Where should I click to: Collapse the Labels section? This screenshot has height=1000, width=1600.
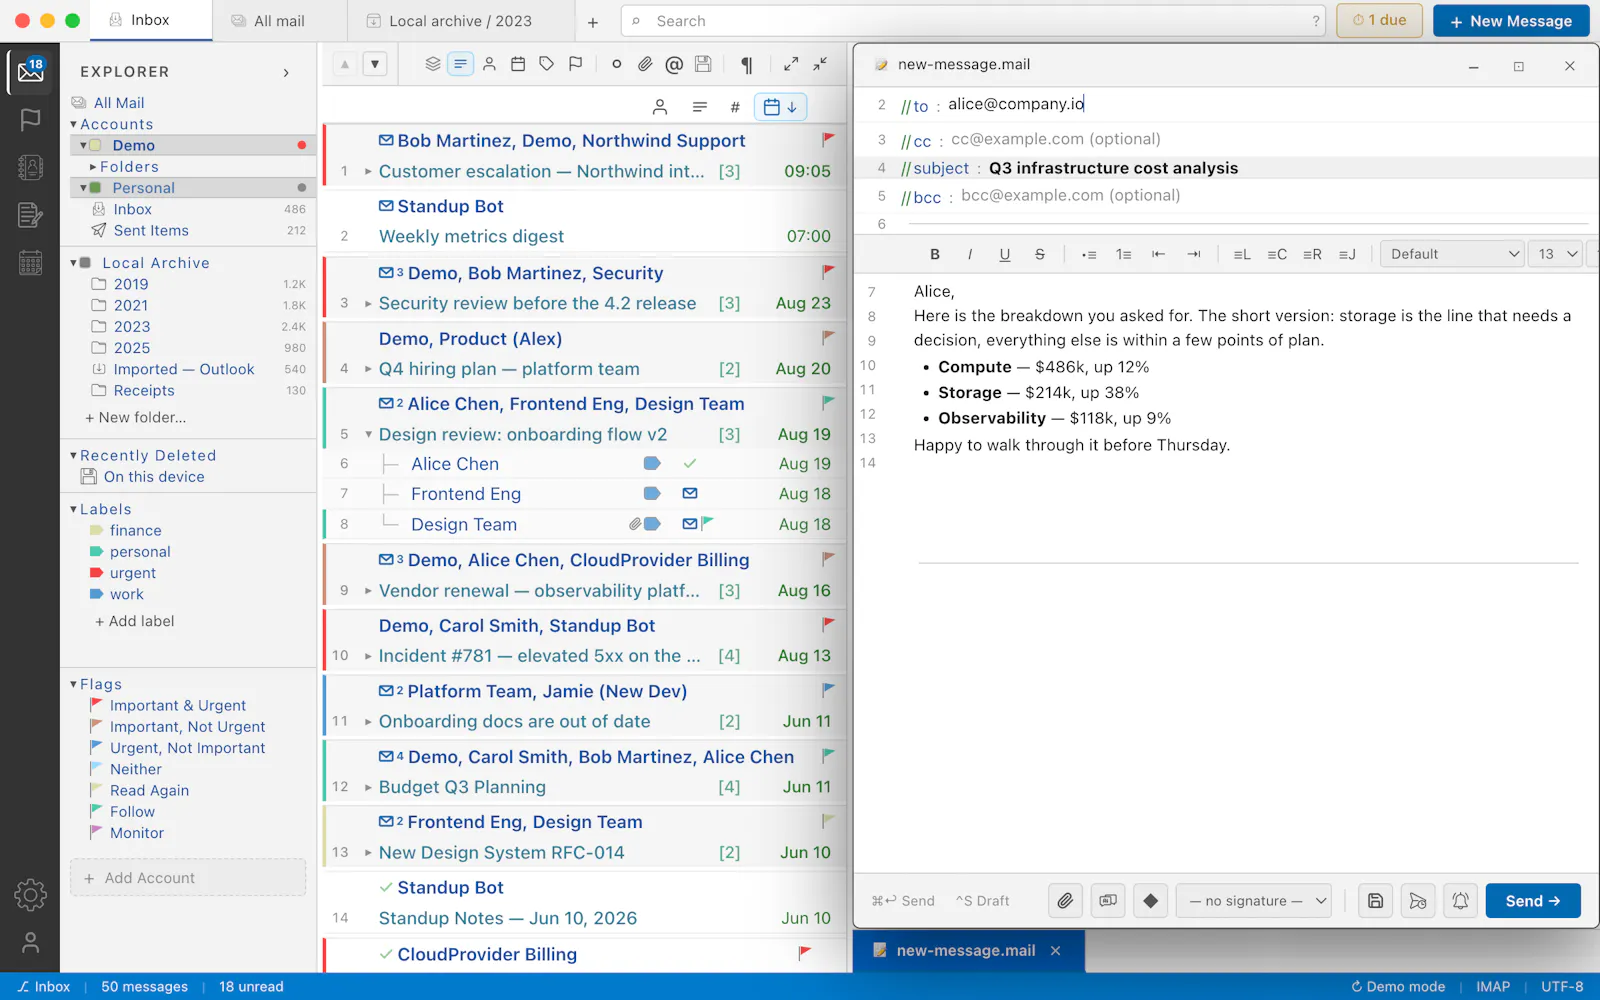(x=73, y=509)
